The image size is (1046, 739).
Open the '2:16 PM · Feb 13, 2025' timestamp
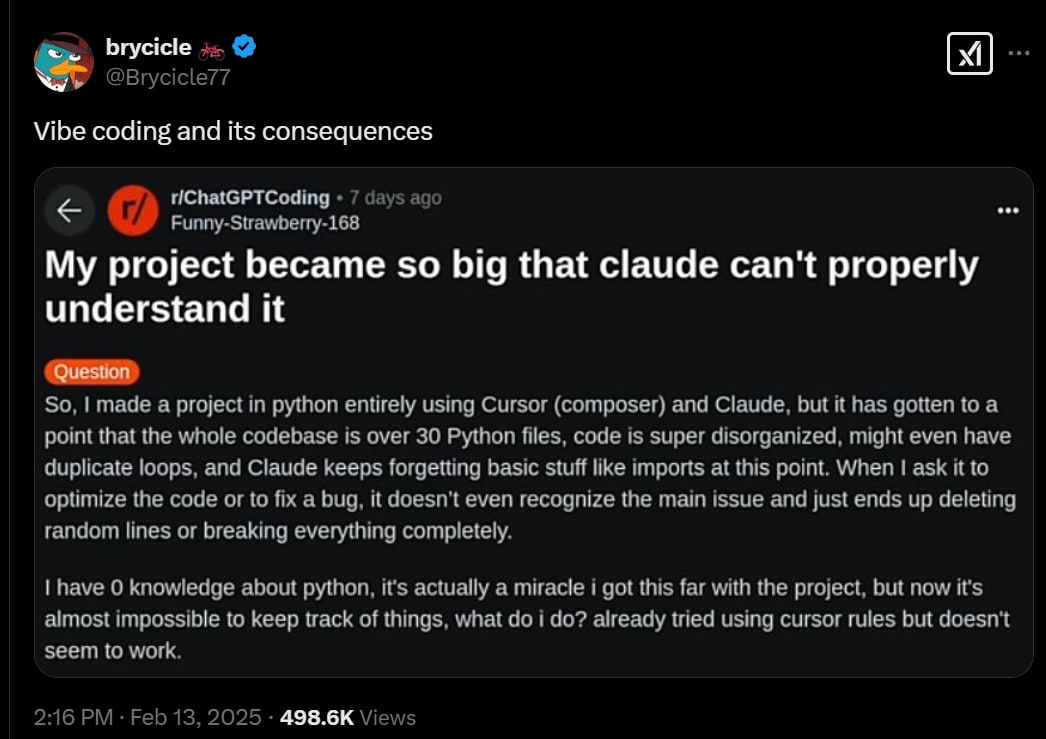tap(148, 717)
